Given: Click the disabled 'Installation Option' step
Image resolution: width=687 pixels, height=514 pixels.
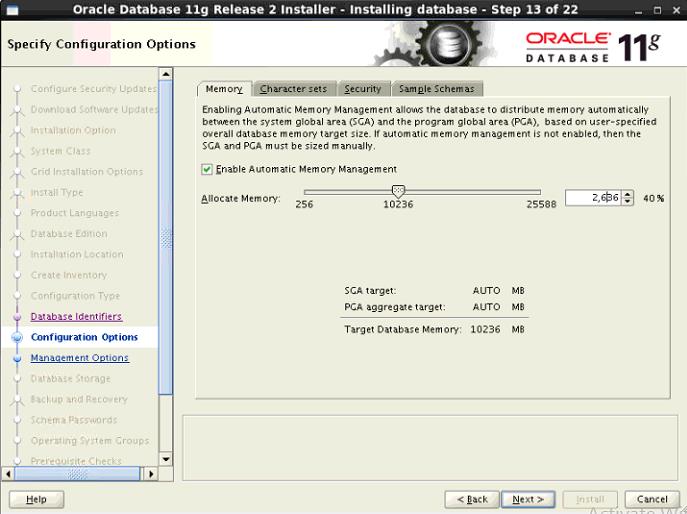Looking at the screenshot, I should point(73,130).
